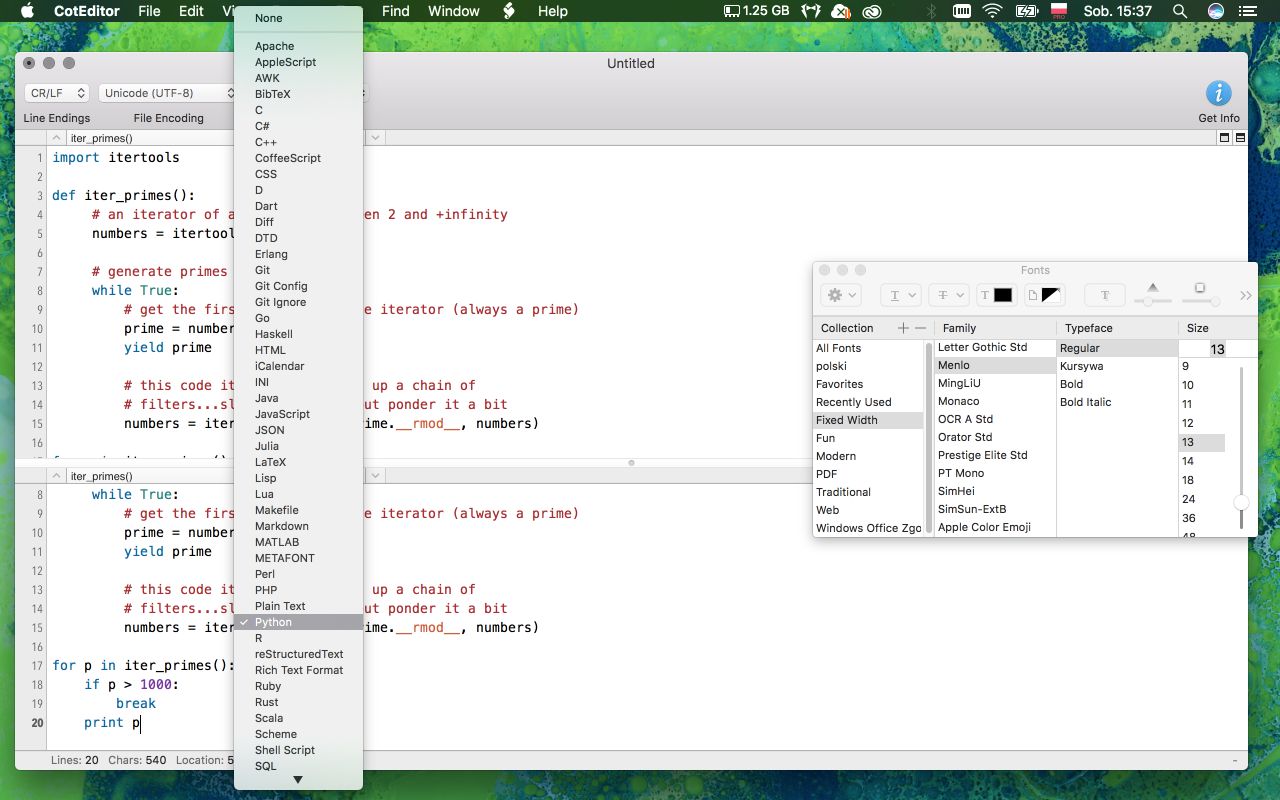Open the Find menu
The width and height of the screenshot is (1280, 800).
click(396, 11)
